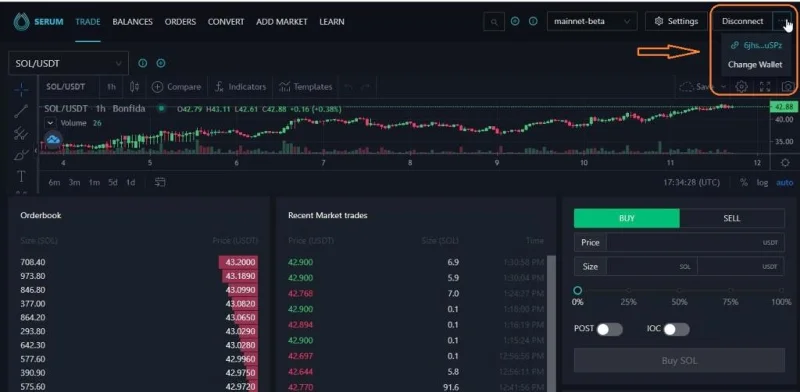
Task: Change the candlestick chart style
Action: [x=134, y=87]
